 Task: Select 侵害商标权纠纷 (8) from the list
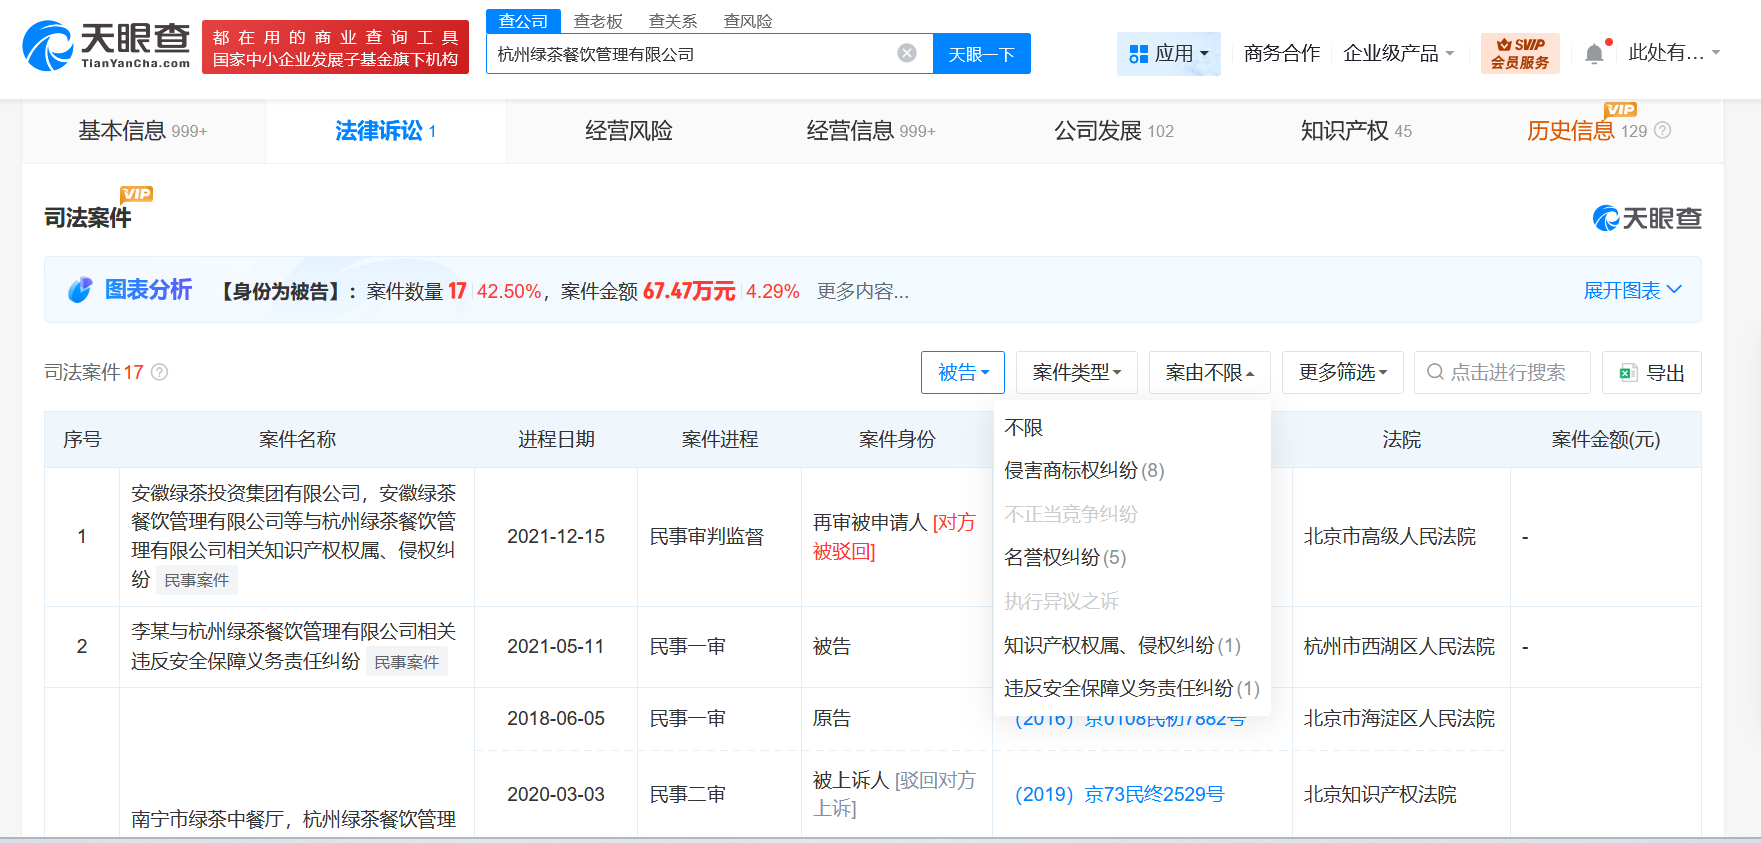[x=1084, y=470]
